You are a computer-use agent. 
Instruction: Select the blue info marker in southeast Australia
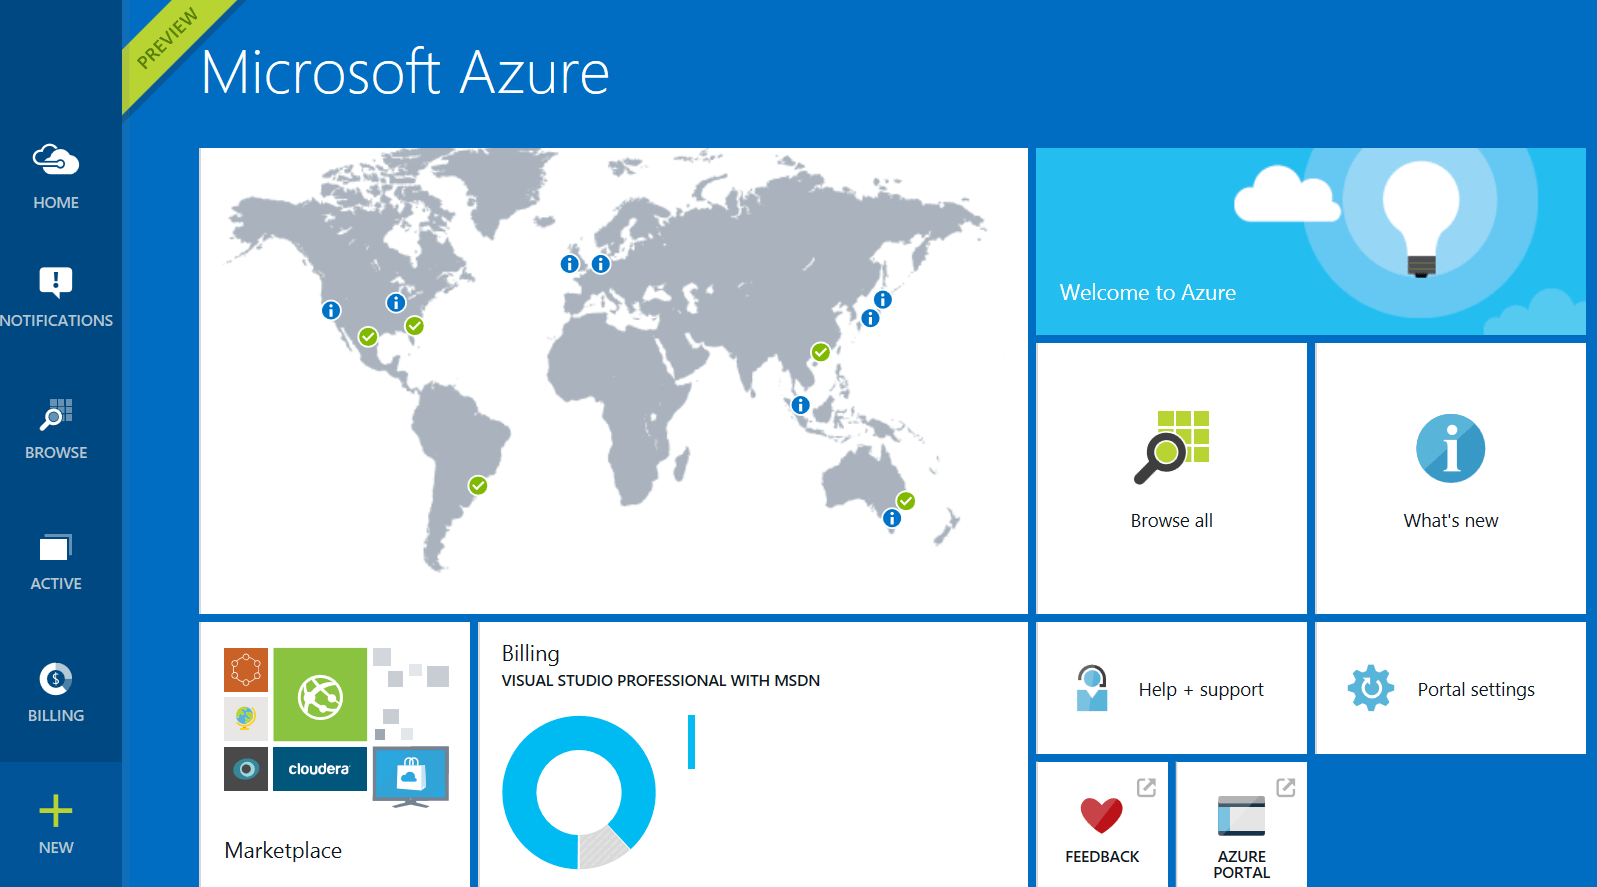[x=892, y=518]
